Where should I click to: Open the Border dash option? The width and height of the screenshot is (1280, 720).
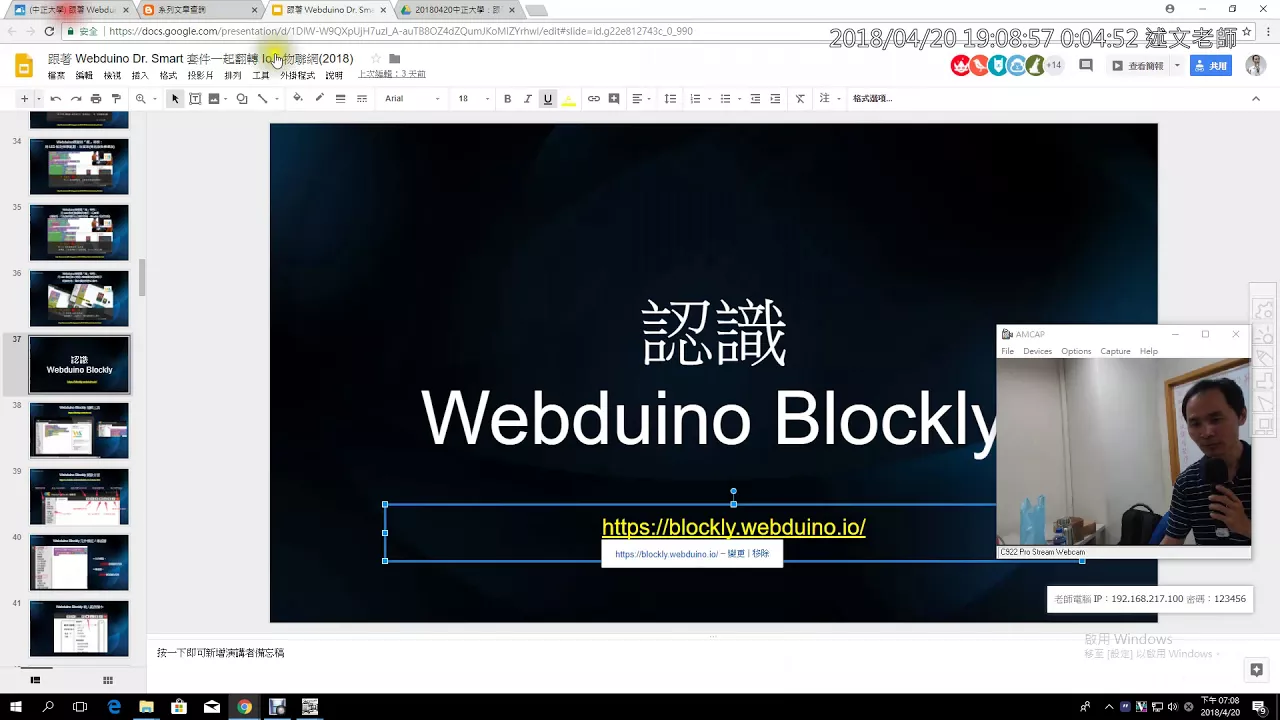pos(362,99)
